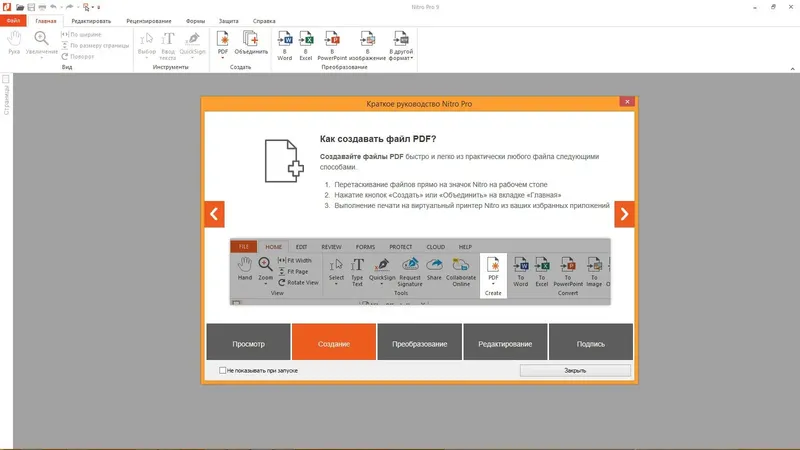Convert to Word (В Word)
This screenshot has width=800, height=450.
[x=285, y=45]
